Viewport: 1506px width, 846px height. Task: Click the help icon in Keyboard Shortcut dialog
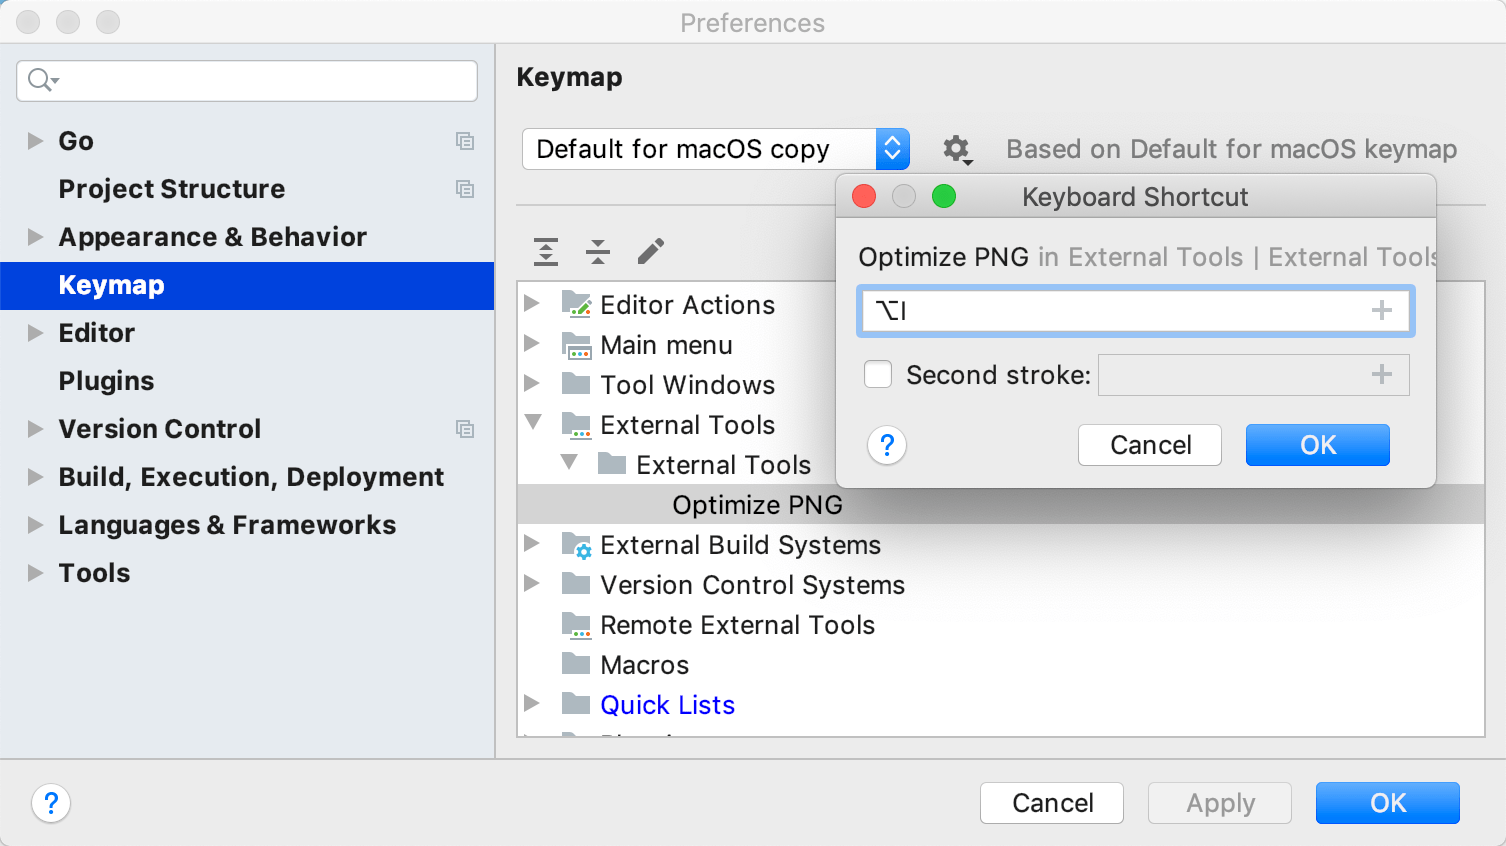click(x=887, y=445)
